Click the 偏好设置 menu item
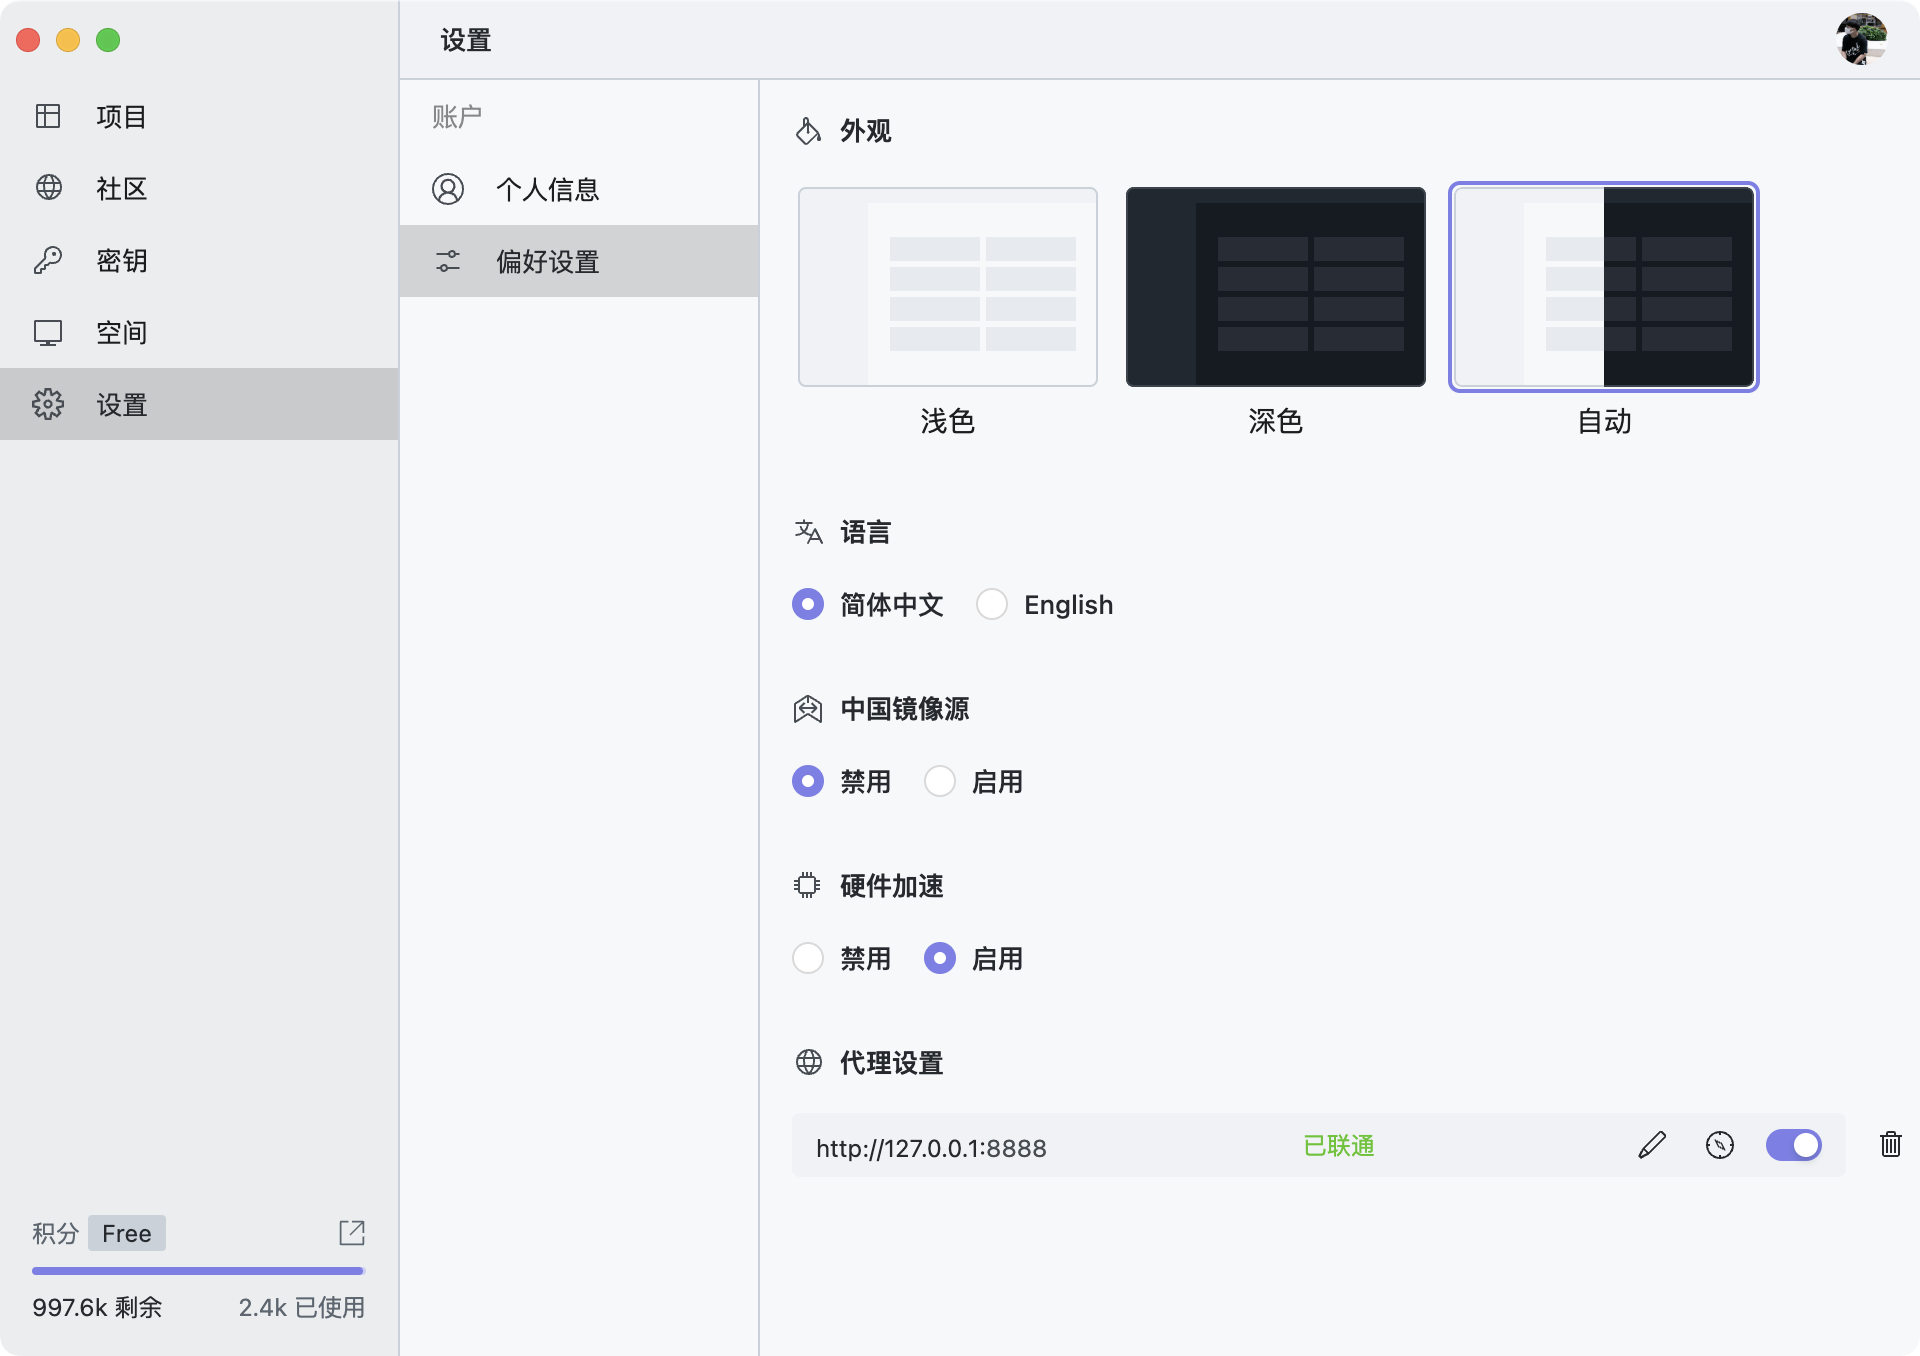This screenshot has height=1356, width=1920. pos(547,261)
